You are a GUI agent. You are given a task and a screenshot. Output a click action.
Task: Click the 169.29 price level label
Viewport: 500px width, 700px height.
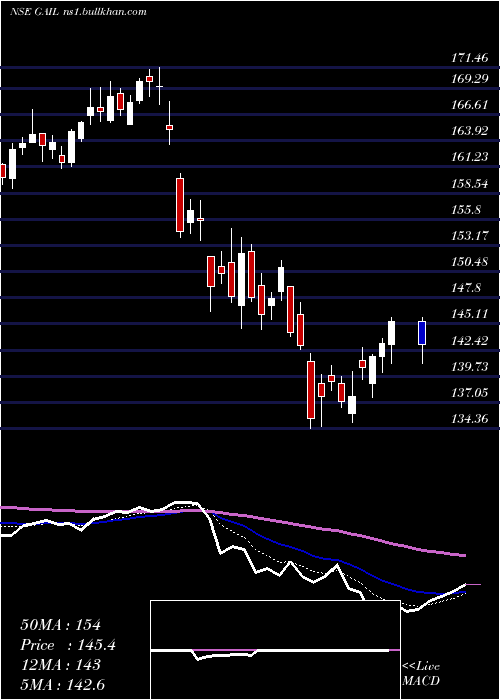[469, 79]
